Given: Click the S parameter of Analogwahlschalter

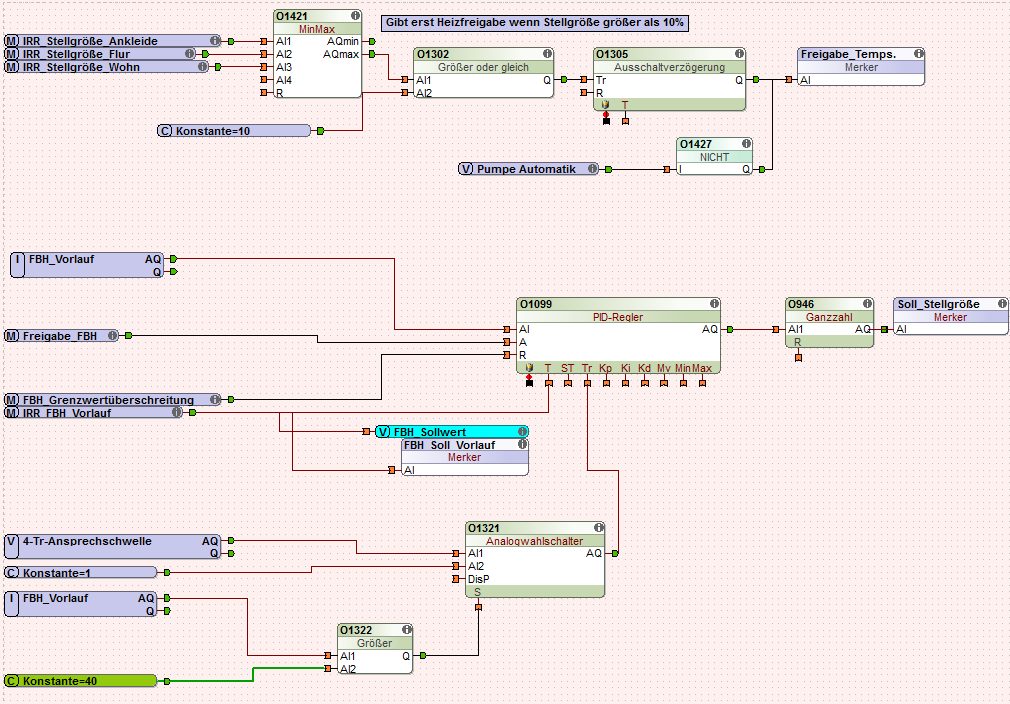Looking at the screenshot, I should click(477, 592).
